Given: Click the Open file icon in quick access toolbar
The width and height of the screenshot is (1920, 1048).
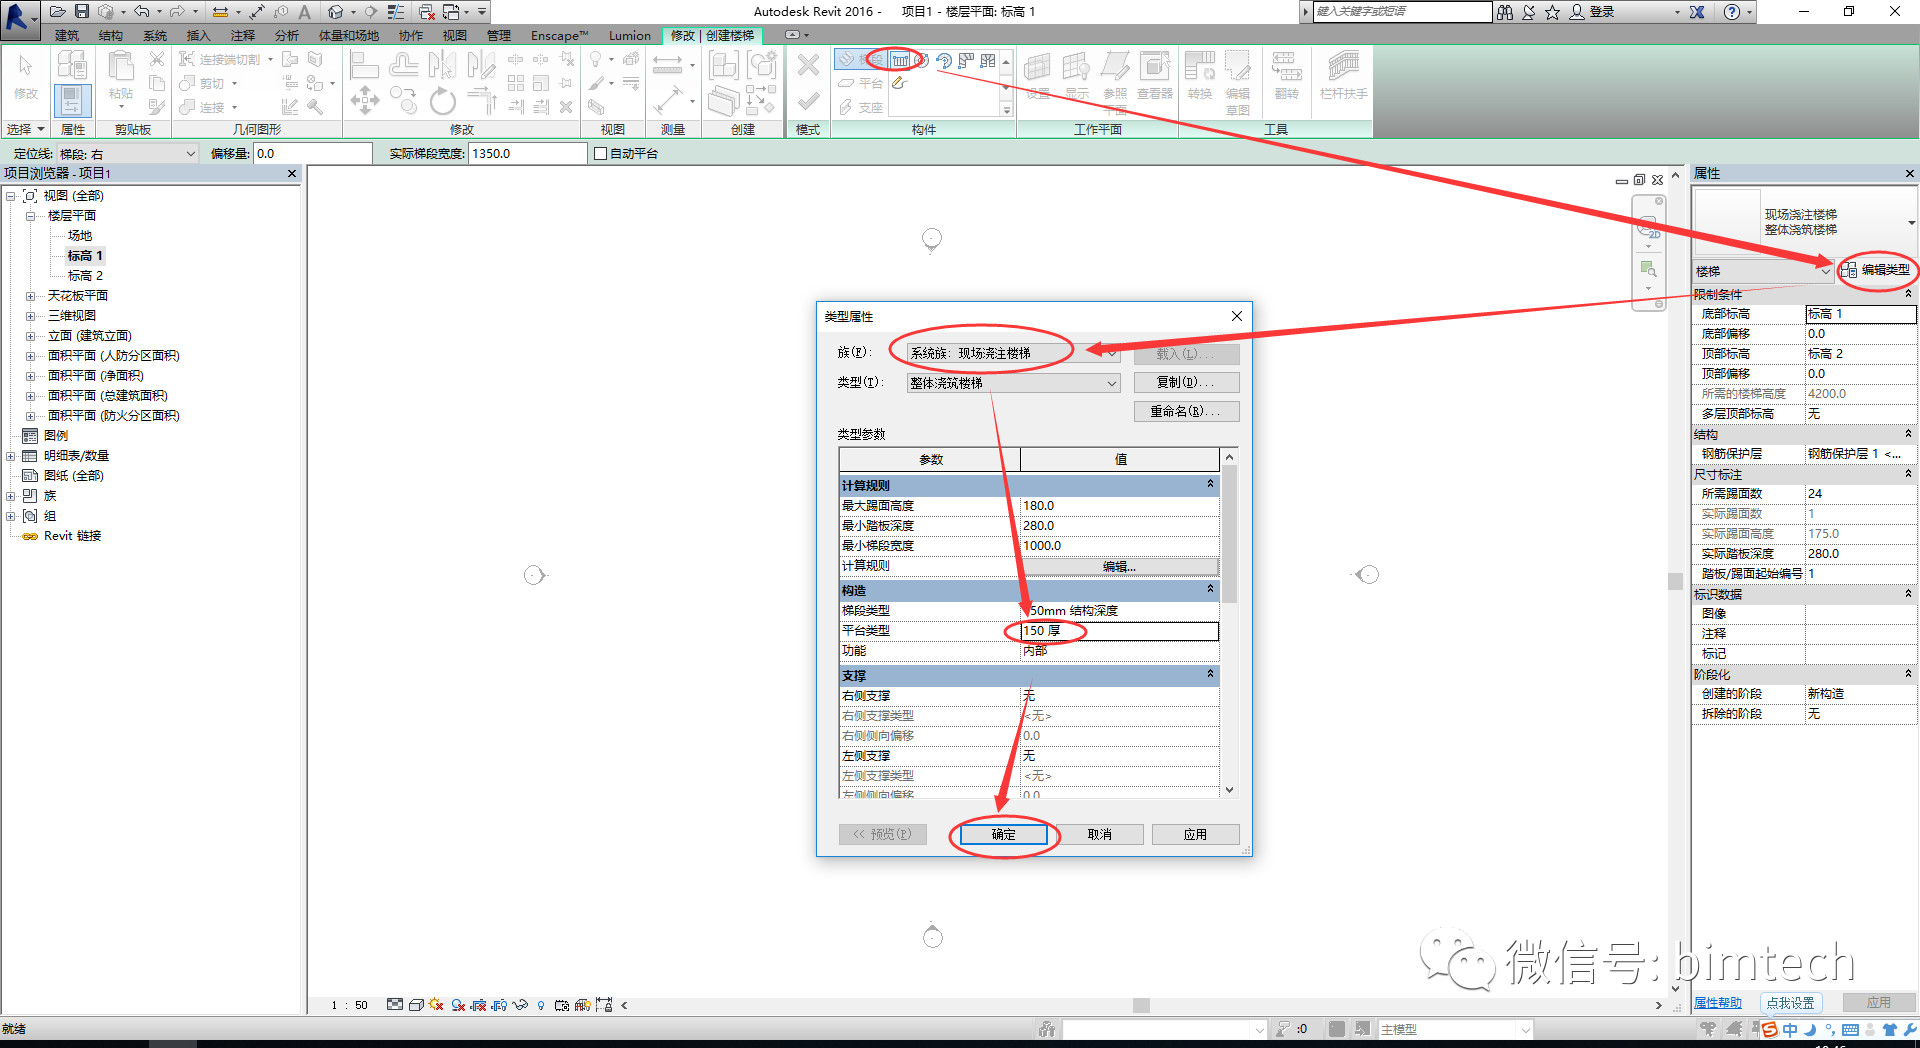Looking at the screenshot, I should [58, 12].
